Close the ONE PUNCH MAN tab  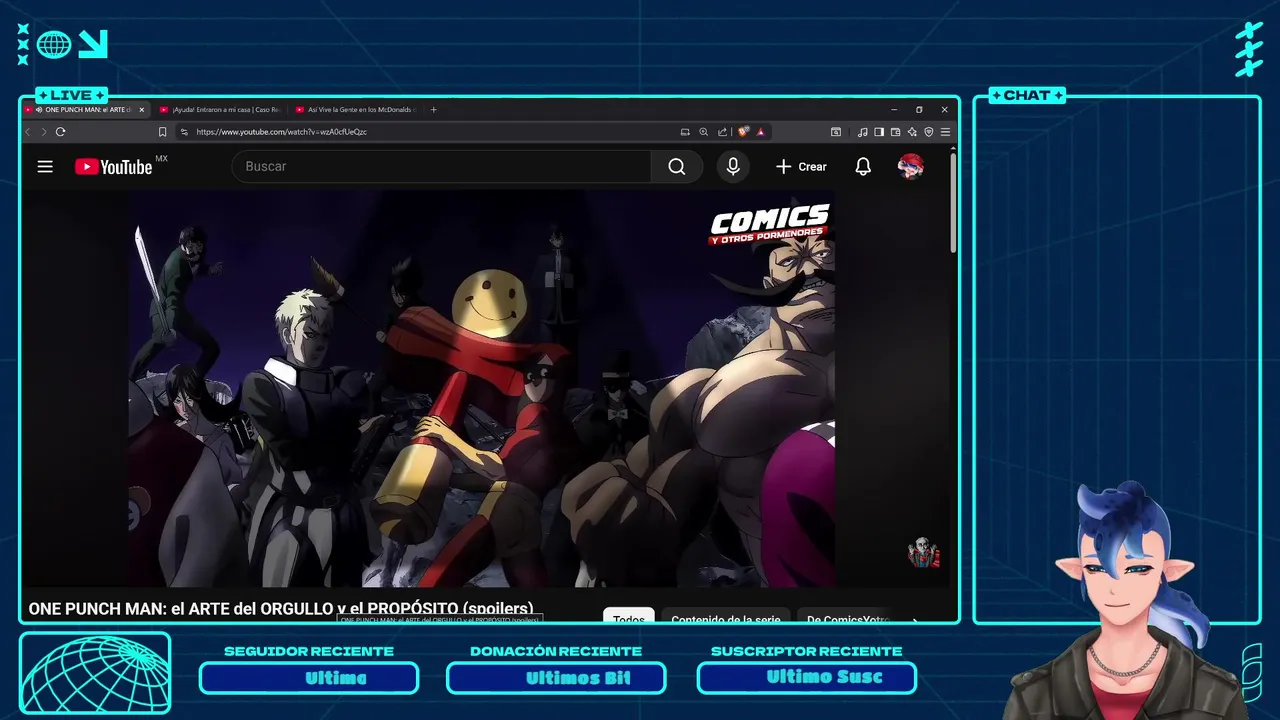pos(142,110)
